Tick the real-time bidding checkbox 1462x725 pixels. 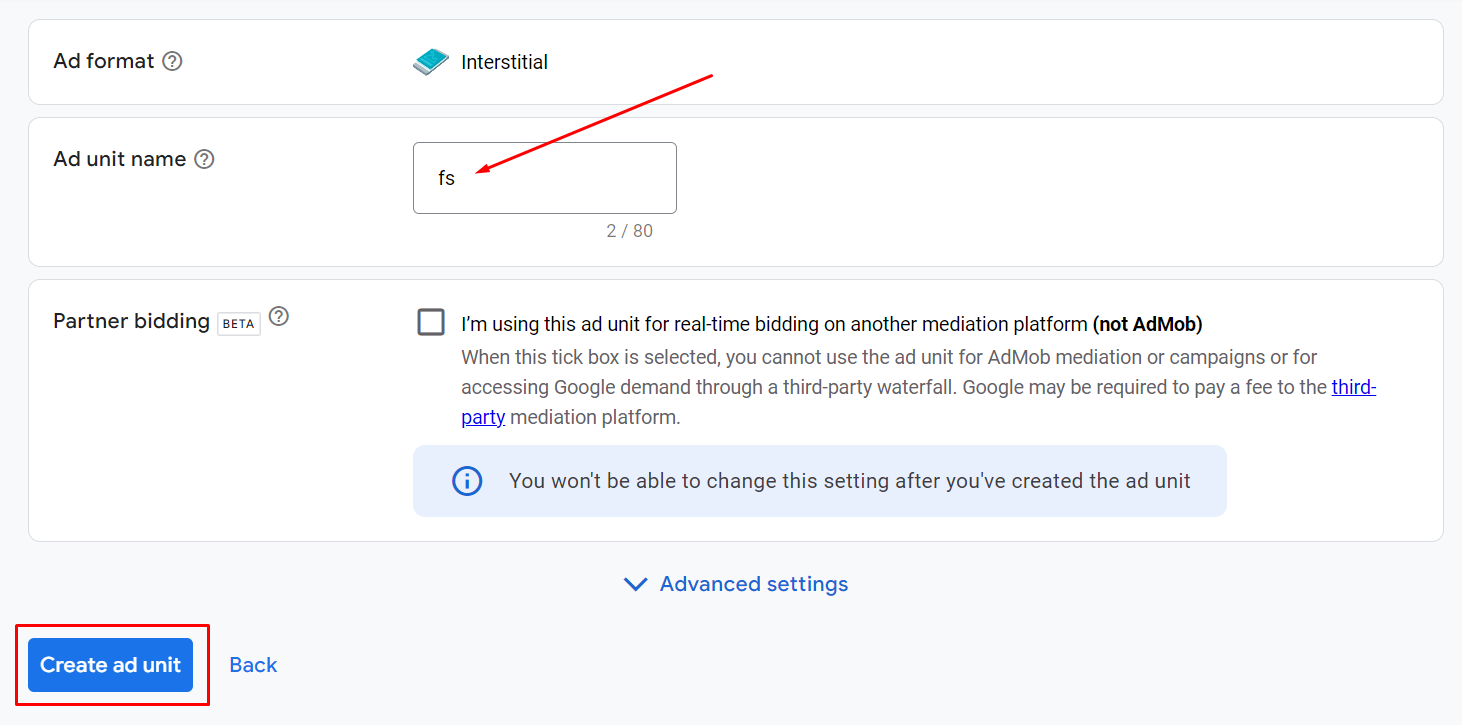pos(431,322)
